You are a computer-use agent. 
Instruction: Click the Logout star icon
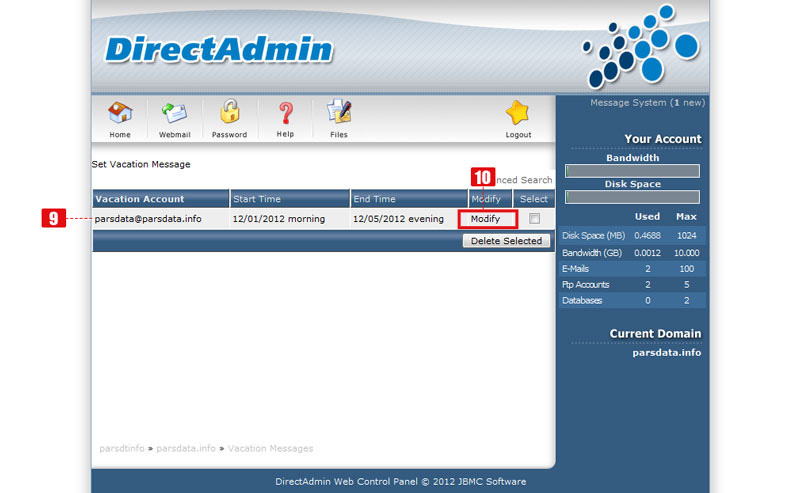click(518, 113)
